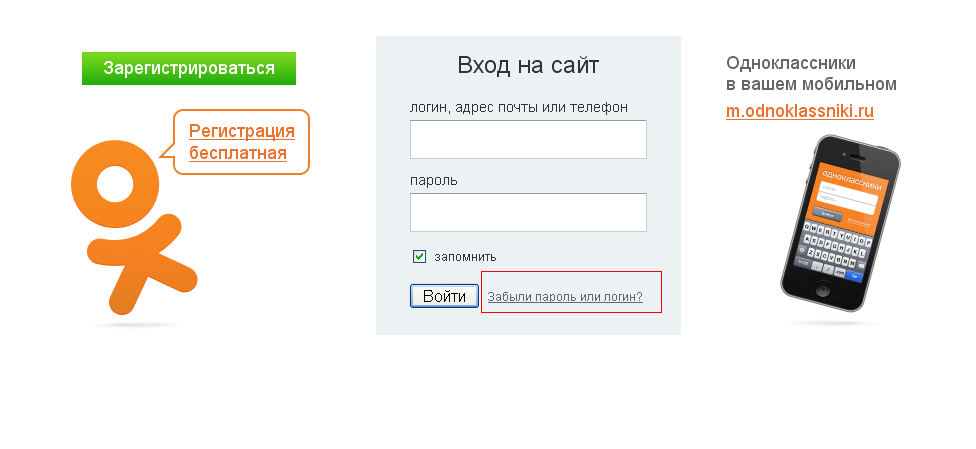Click the Вход на сайт heading
Image resolution: width=976 pixels, height=449 pixels.
[x=528, y=65]
